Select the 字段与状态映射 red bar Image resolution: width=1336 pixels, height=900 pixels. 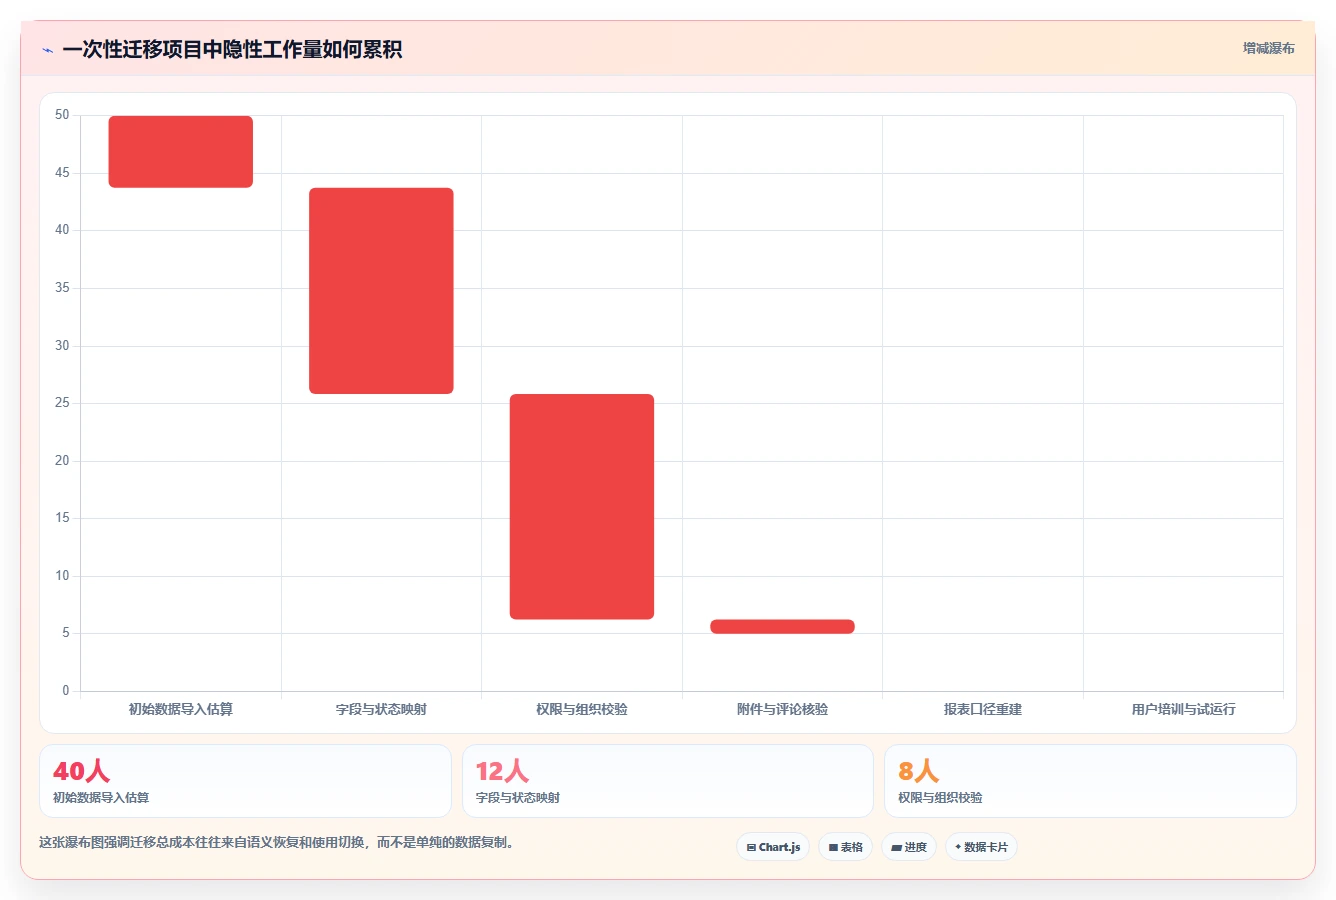[381, 291]
